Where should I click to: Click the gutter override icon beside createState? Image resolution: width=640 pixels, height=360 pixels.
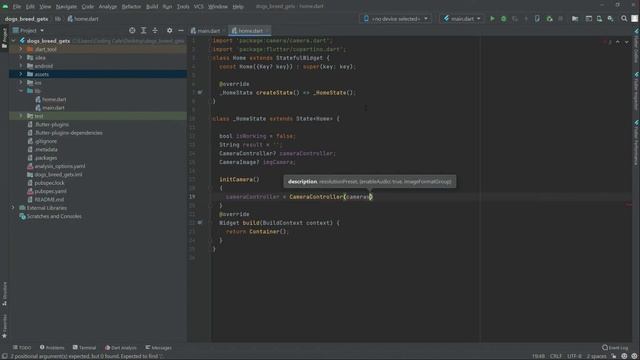pos(200,93)
